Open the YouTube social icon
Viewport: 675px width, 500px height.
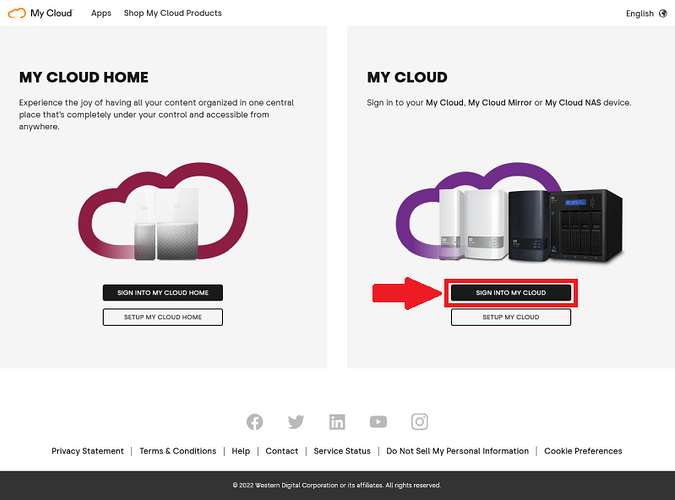[x=378, y=422]
